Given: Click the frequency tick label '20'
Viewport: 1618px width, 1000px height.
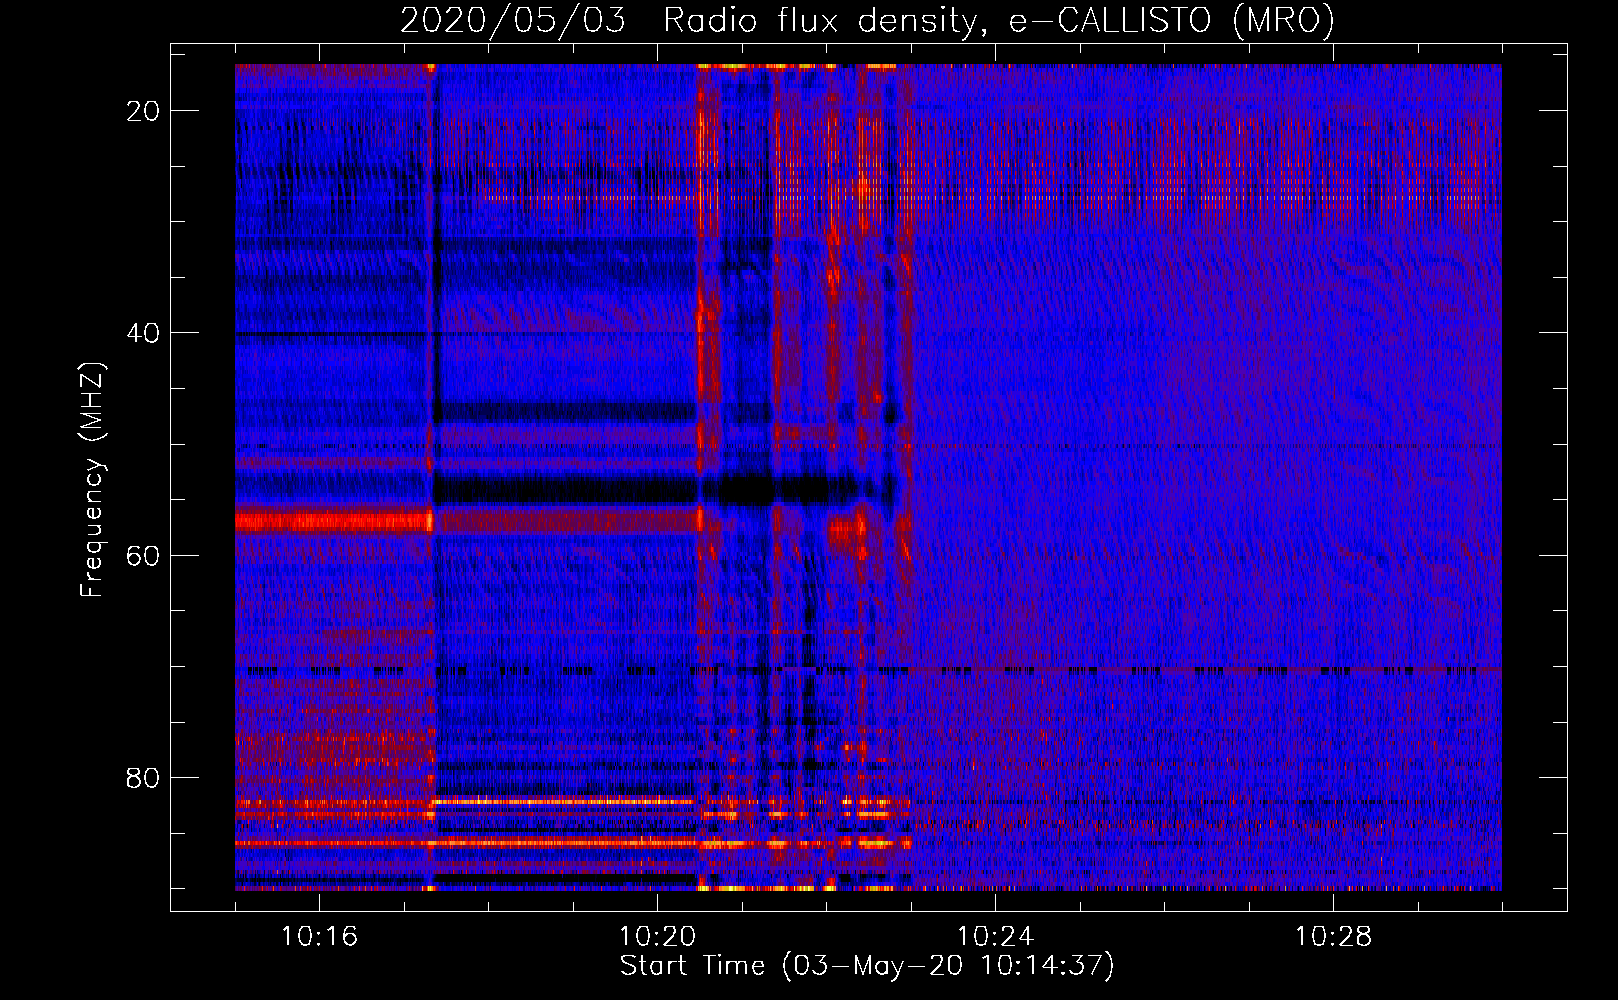Looking at the screenshot, I should [x=143, y=111].
